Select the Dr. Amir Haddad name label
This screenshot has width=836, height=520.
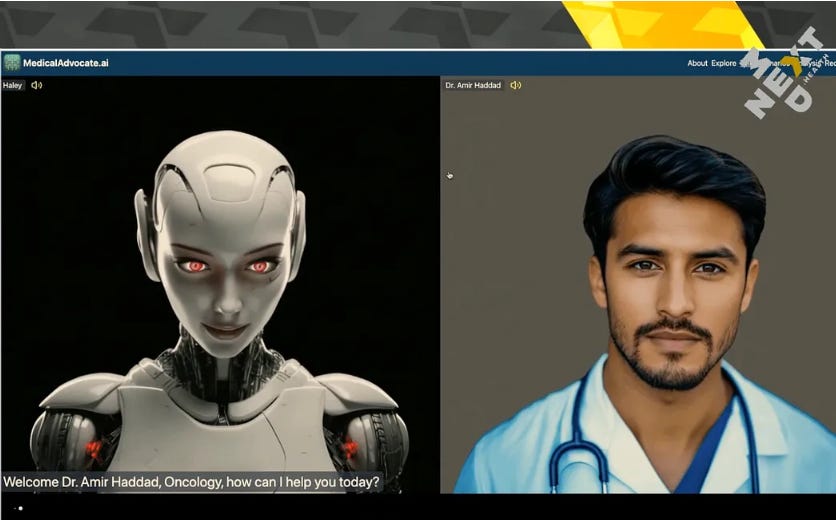coord(473,85)
